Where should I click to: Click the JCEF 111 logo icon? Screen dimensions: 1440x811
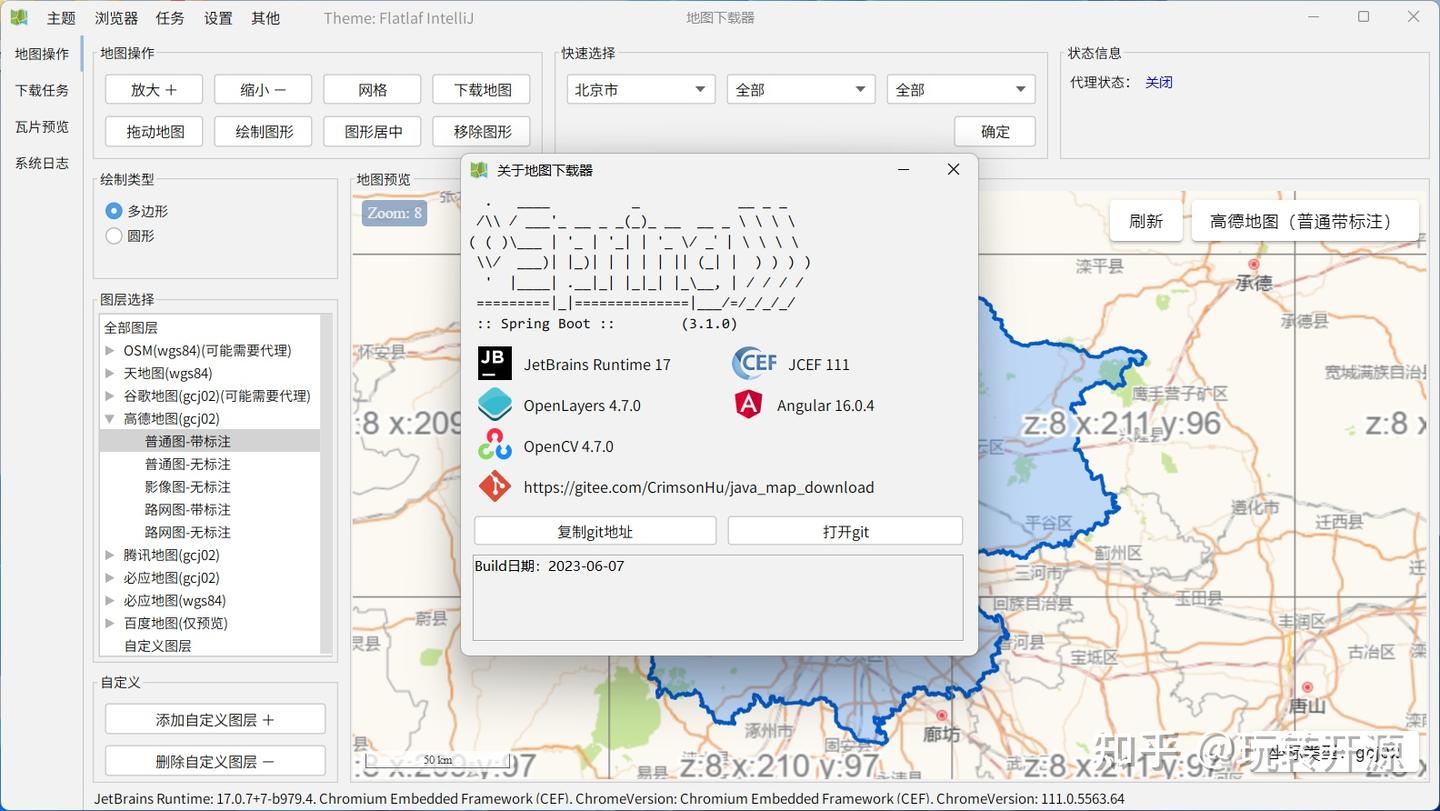[754, 364]
